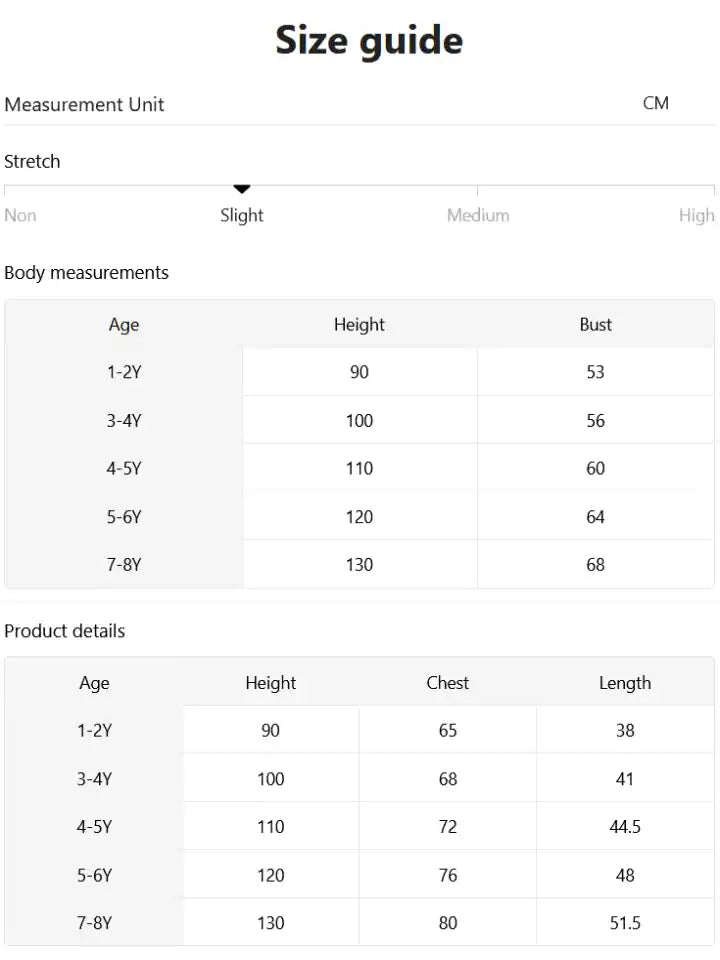The width and height of the screenshot is (720, 960).
Task: Select the Medium stretch label
Action: click(478, 215)
